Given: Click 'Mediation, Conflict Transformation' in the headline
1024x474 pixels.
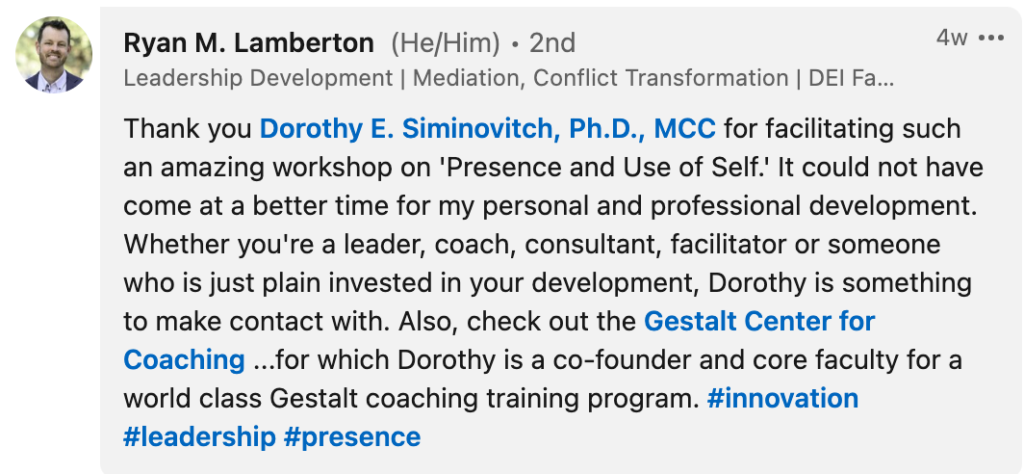Looking at the screenshot, I should (600, 78).
